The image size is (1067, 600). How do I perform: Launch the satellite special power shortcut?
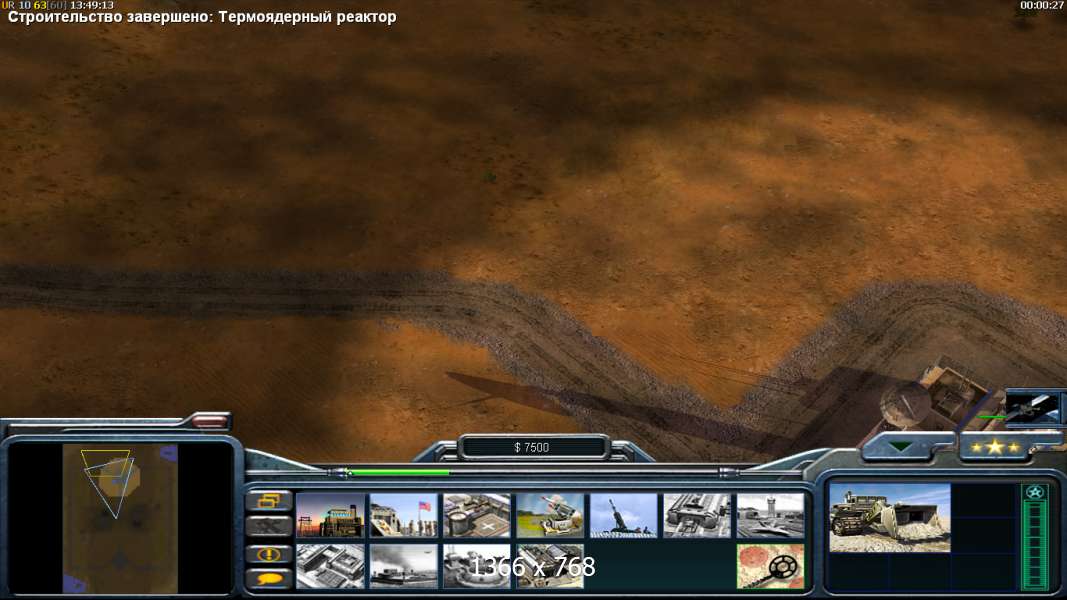coord(1032,407)
